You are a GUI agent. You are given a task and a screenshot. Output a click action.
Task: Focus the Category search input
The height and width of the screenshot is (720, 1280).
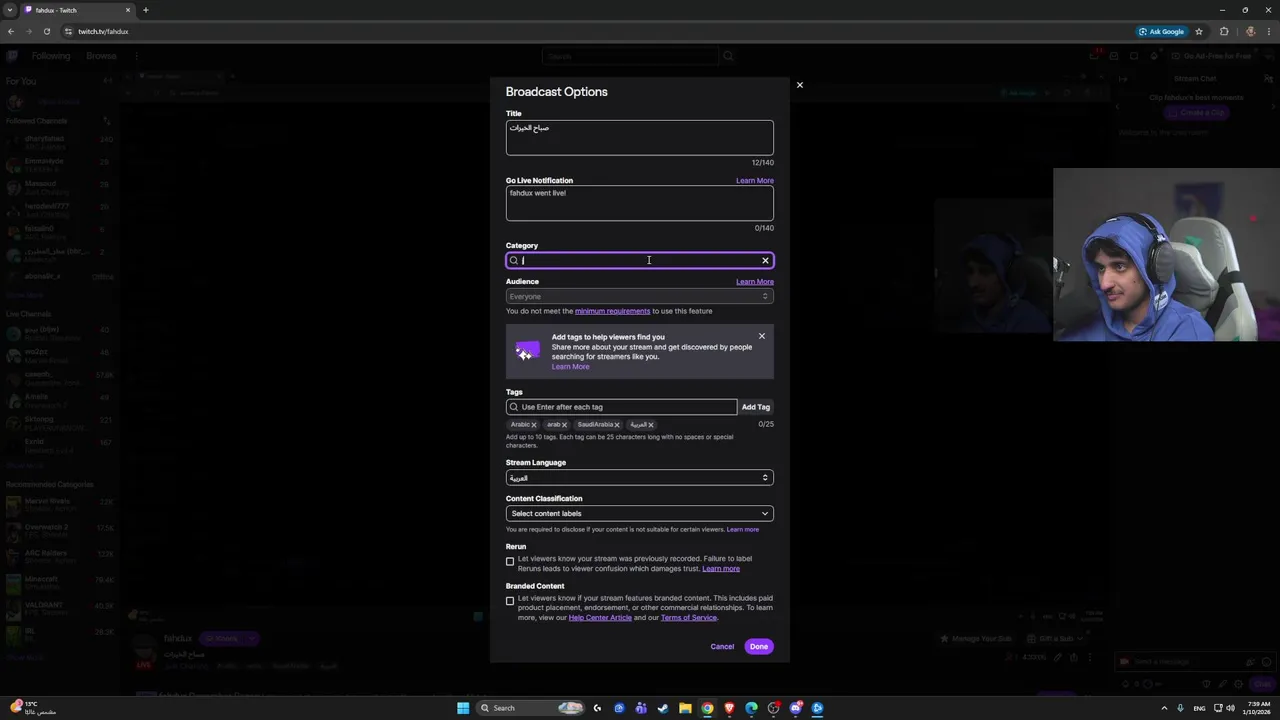coord(640,261)
